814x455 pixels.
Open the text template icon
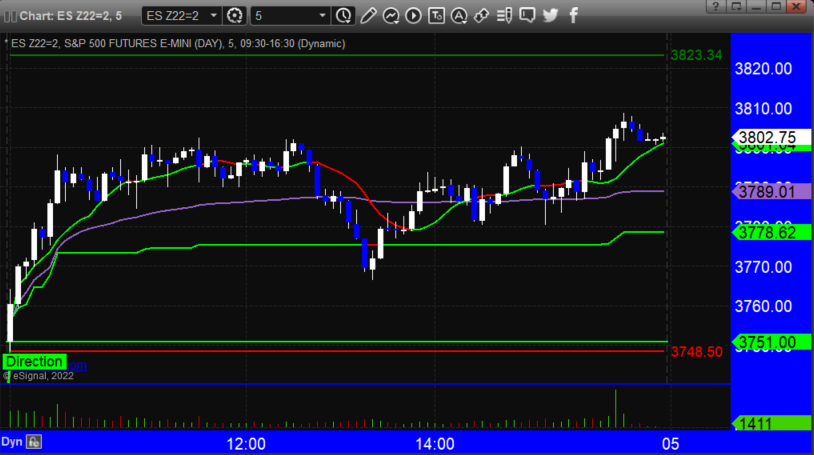tap(436, 16)
